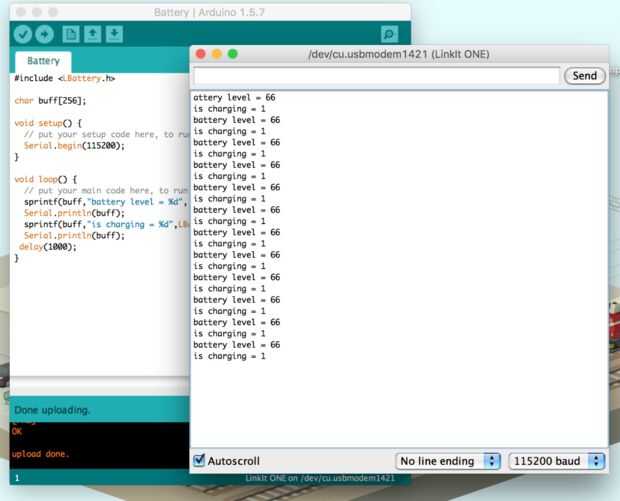The height and width of the screenshot is (501, 620).
Task: Click the "LinkIt ONE on /dev/cu.usbmodem1421" status text
Action: [320, 478]
